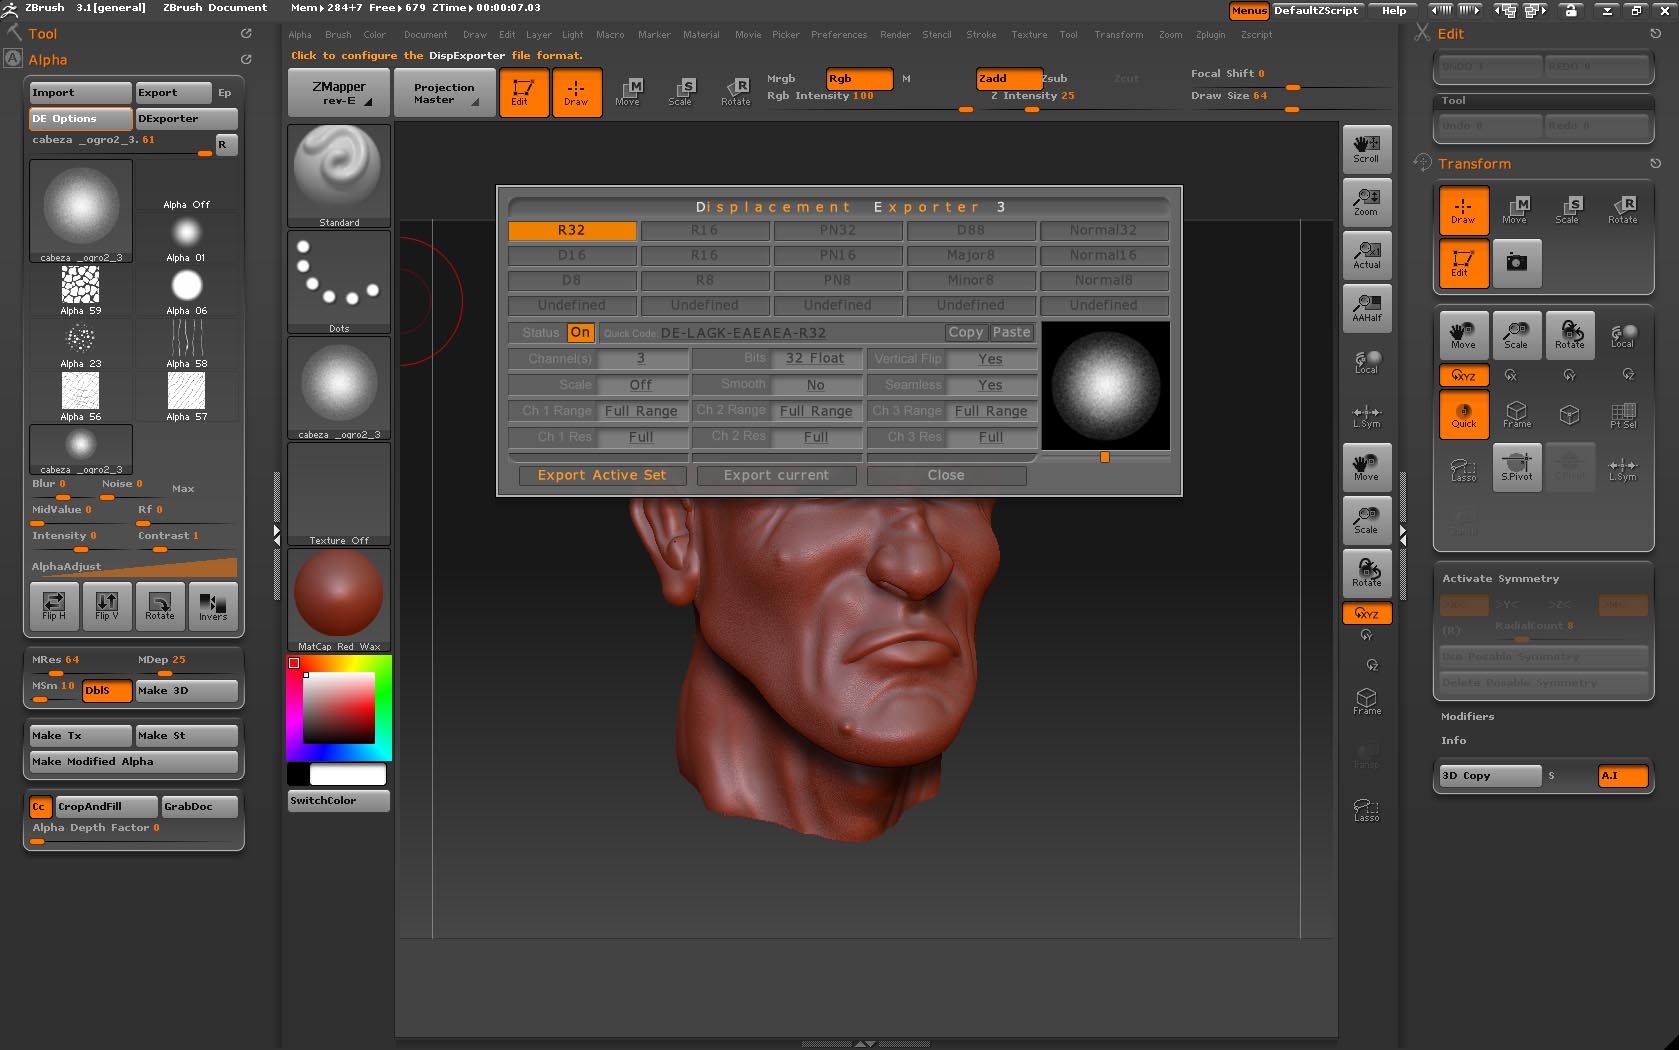The height and width of the screenshot is (1050, 1679).
Task: Pick a shade in the color picker square
Action: pos(339,707)
